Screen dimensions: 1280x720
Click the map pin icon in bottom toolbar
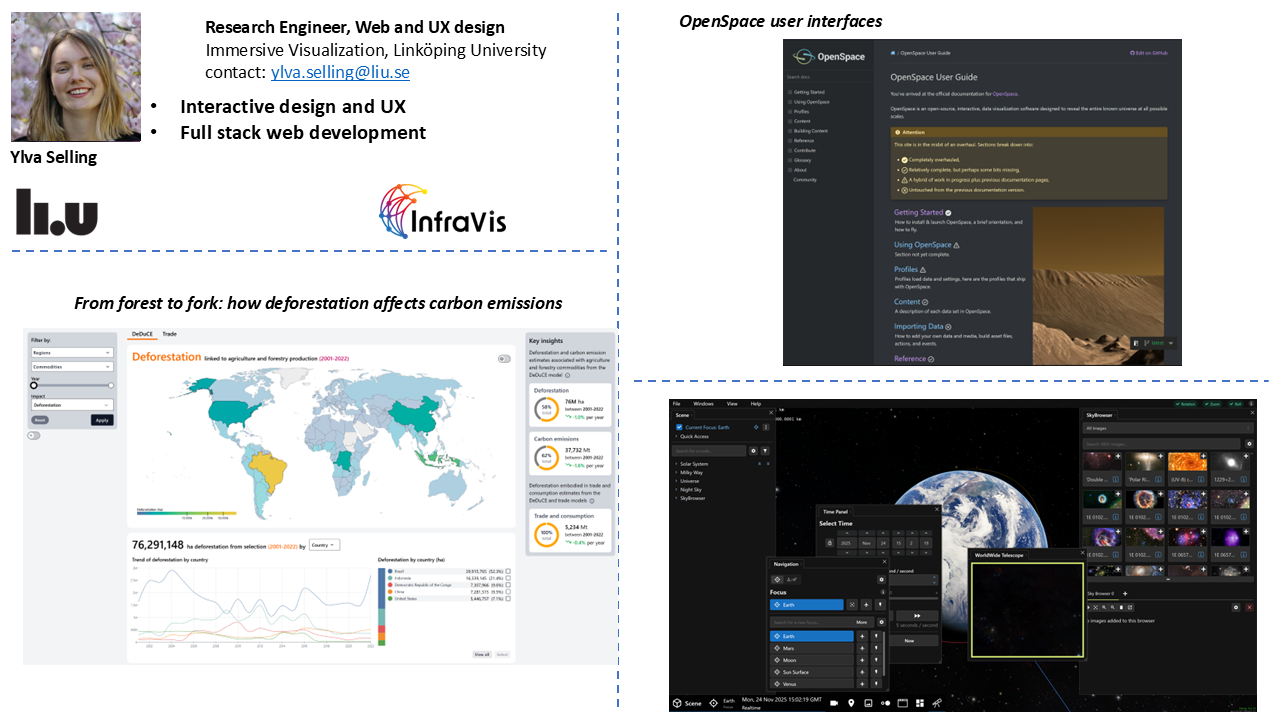[x=851, y=703]
